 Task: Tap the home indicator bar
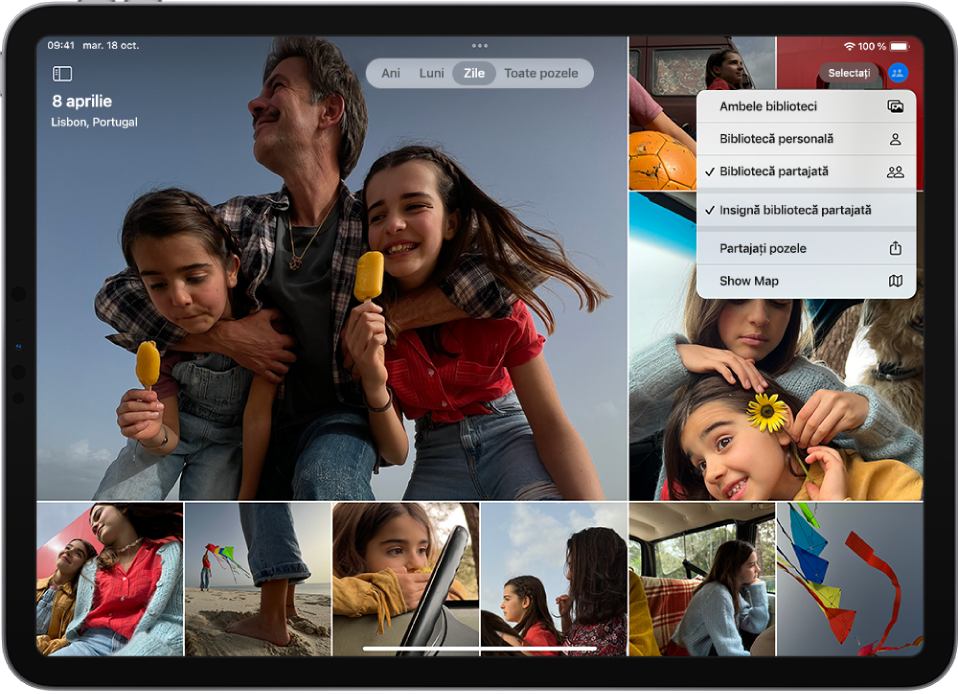(480, 648)
